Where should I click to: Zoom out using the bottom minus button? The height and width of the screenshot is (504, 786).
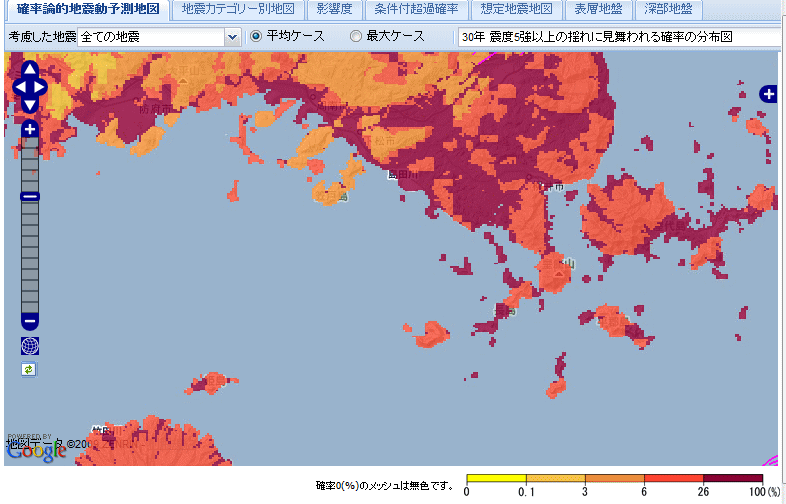[x=30, y=321]
